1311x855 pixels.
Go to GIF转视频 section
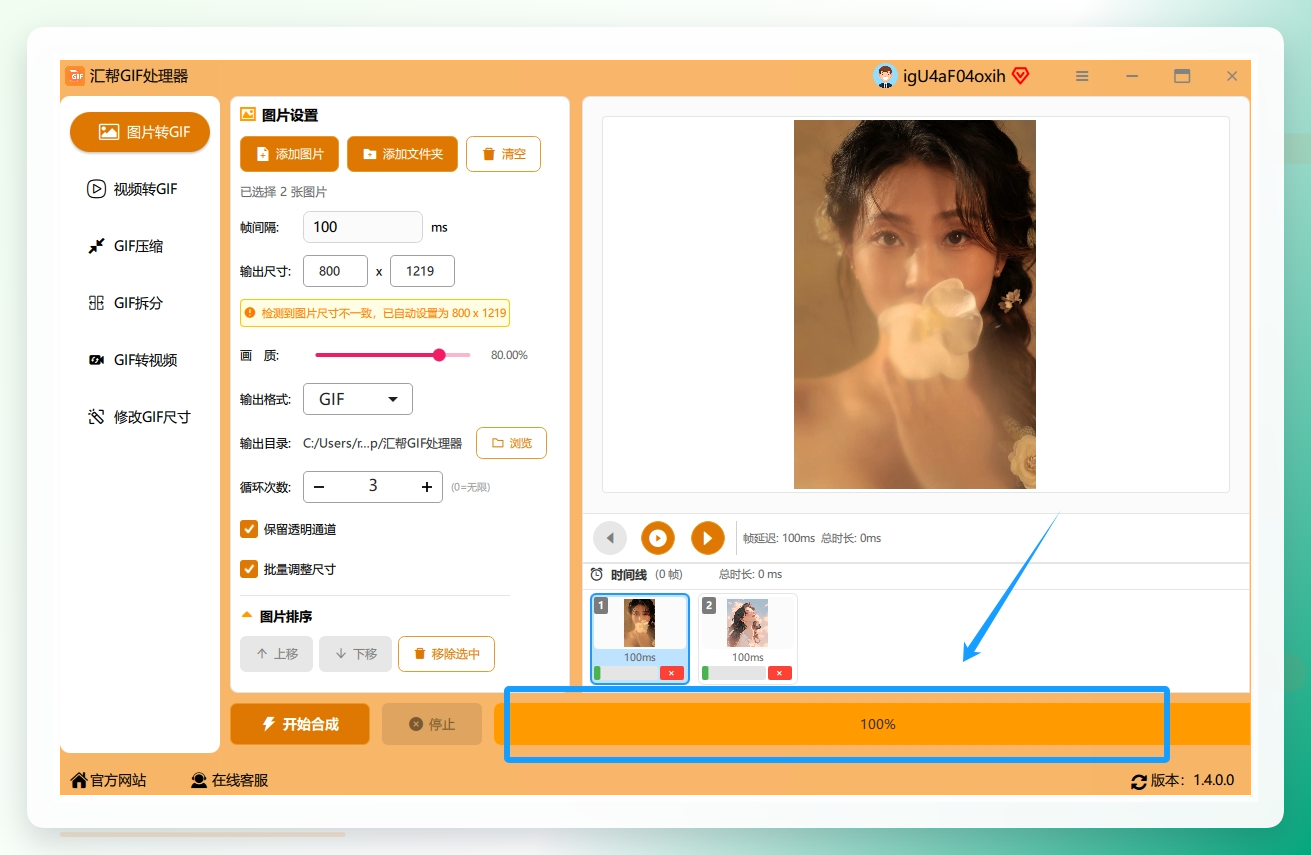point(140,360)
